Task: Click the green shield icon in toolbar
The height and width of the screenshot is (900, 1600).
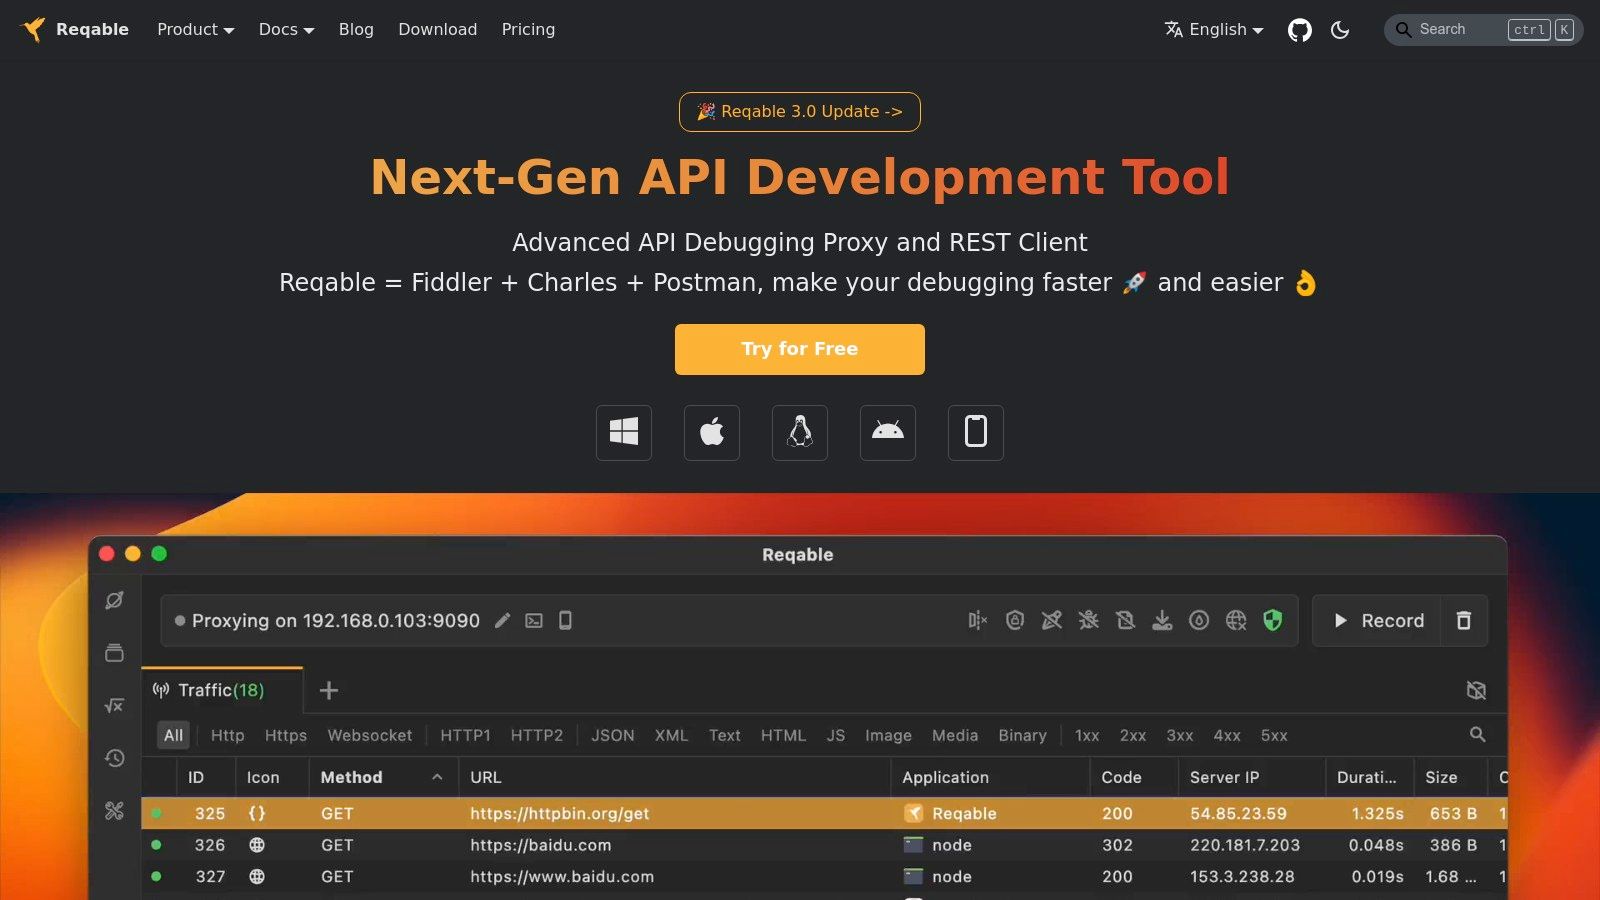Action: tap(1273, 621)
